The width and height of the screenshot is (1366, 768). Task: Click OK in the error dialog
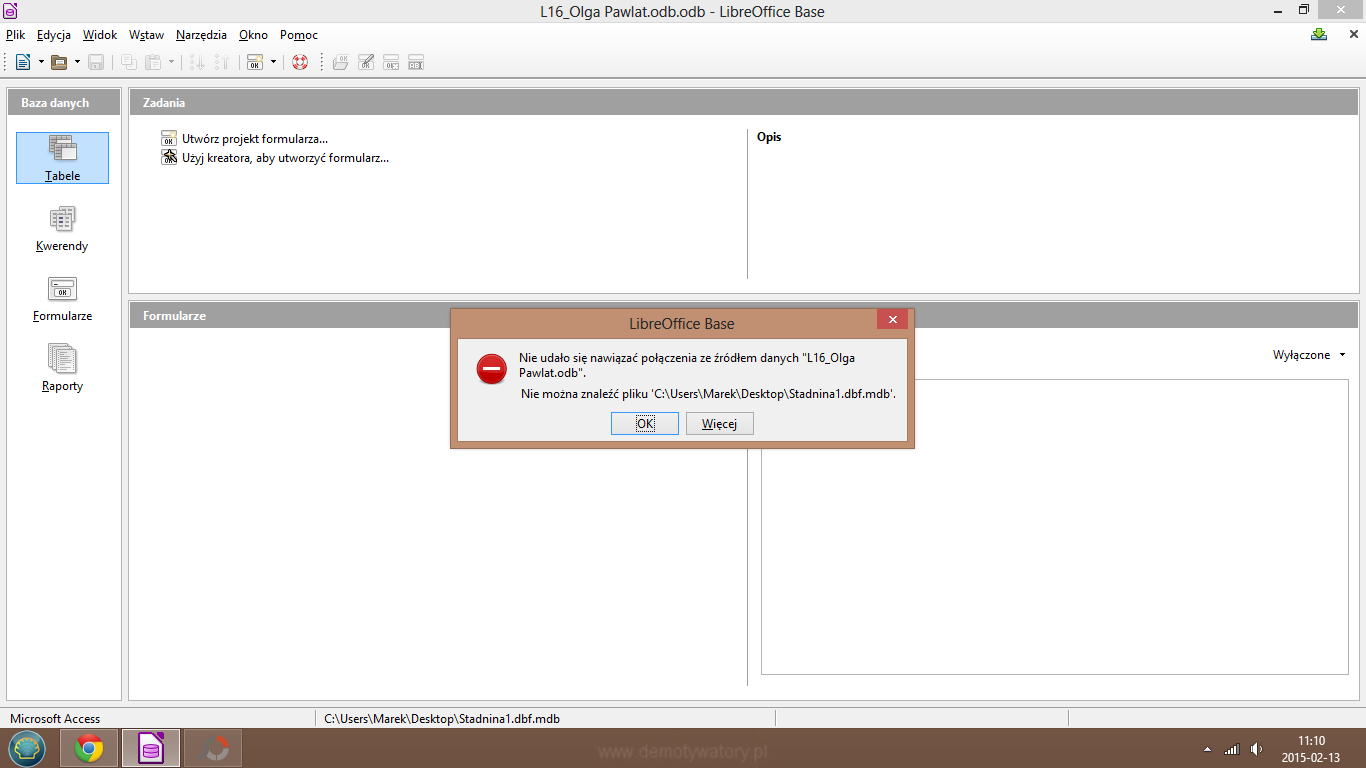click(x=645, y=424)
